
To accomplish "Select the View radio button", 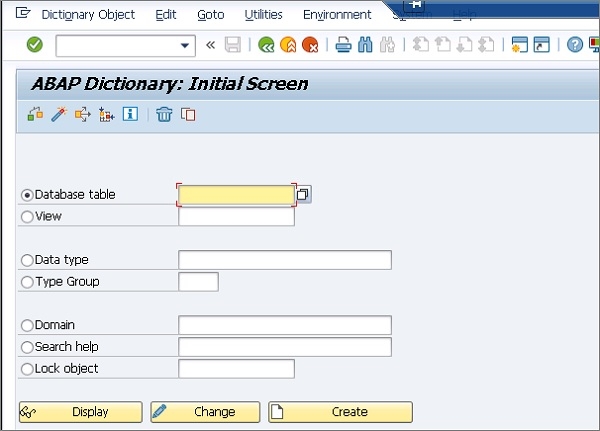I will click(x=27, y=217).
